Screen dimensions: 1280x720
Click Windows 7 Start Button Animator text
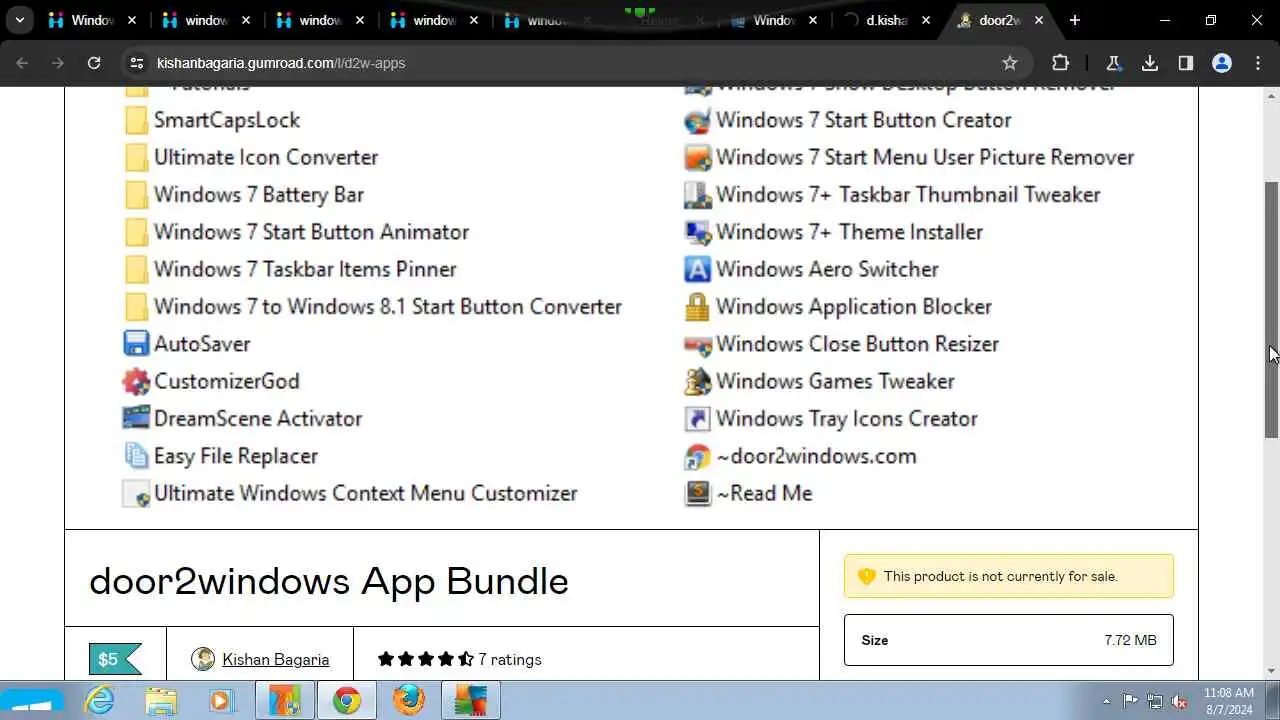point(312,232)
